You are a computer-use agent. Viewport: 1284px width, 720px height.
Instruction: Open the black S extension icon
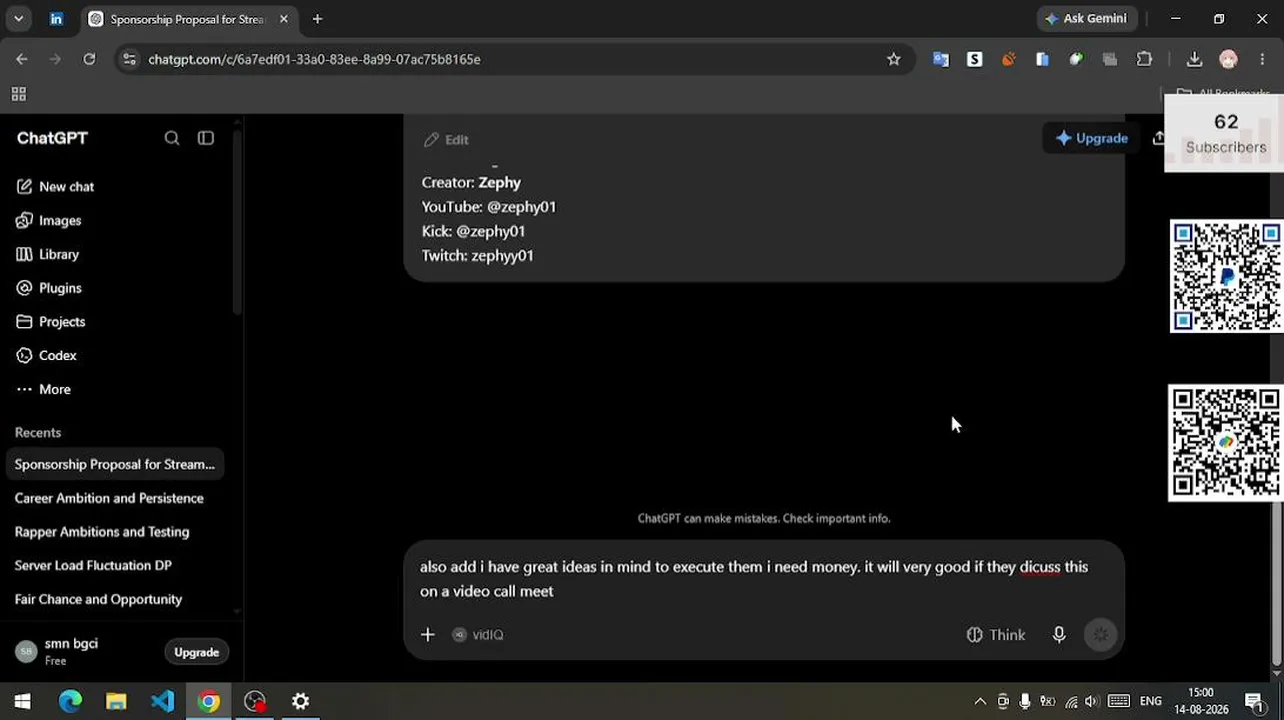point(974,60)
